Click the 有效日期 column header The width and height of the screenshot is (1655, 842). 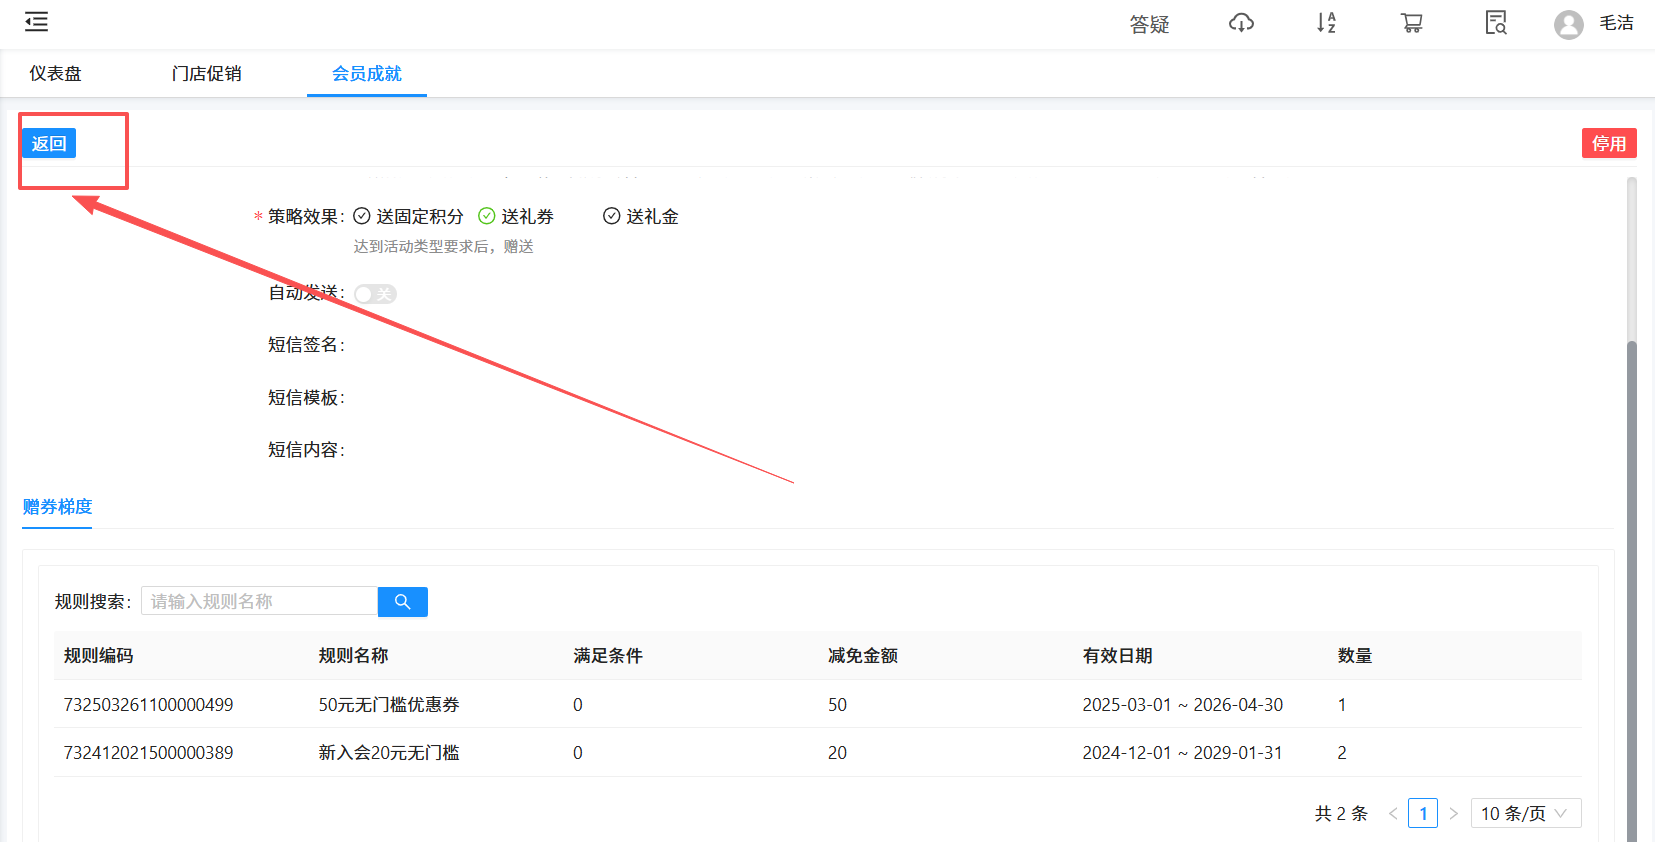pos(1117,656)
